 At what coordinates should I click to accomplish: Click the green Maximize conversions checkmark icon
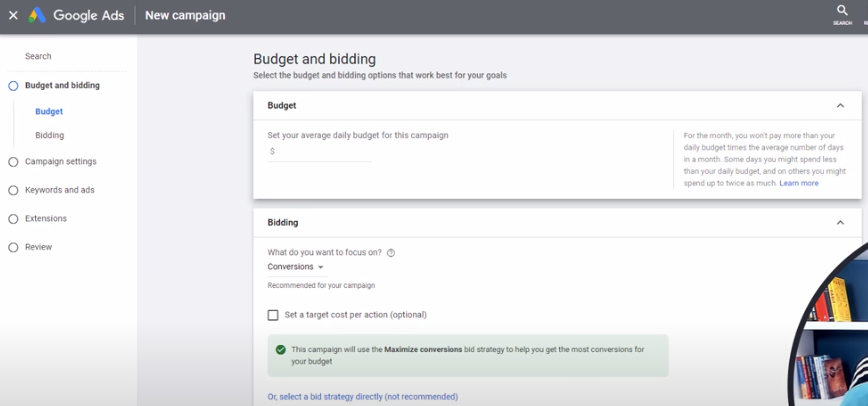click(281, 349)
